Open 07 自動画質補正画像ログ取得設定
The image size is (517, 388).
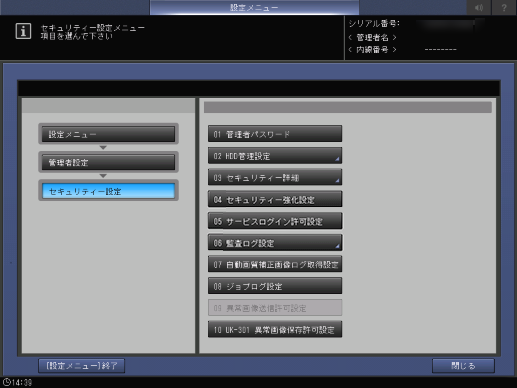275,264
